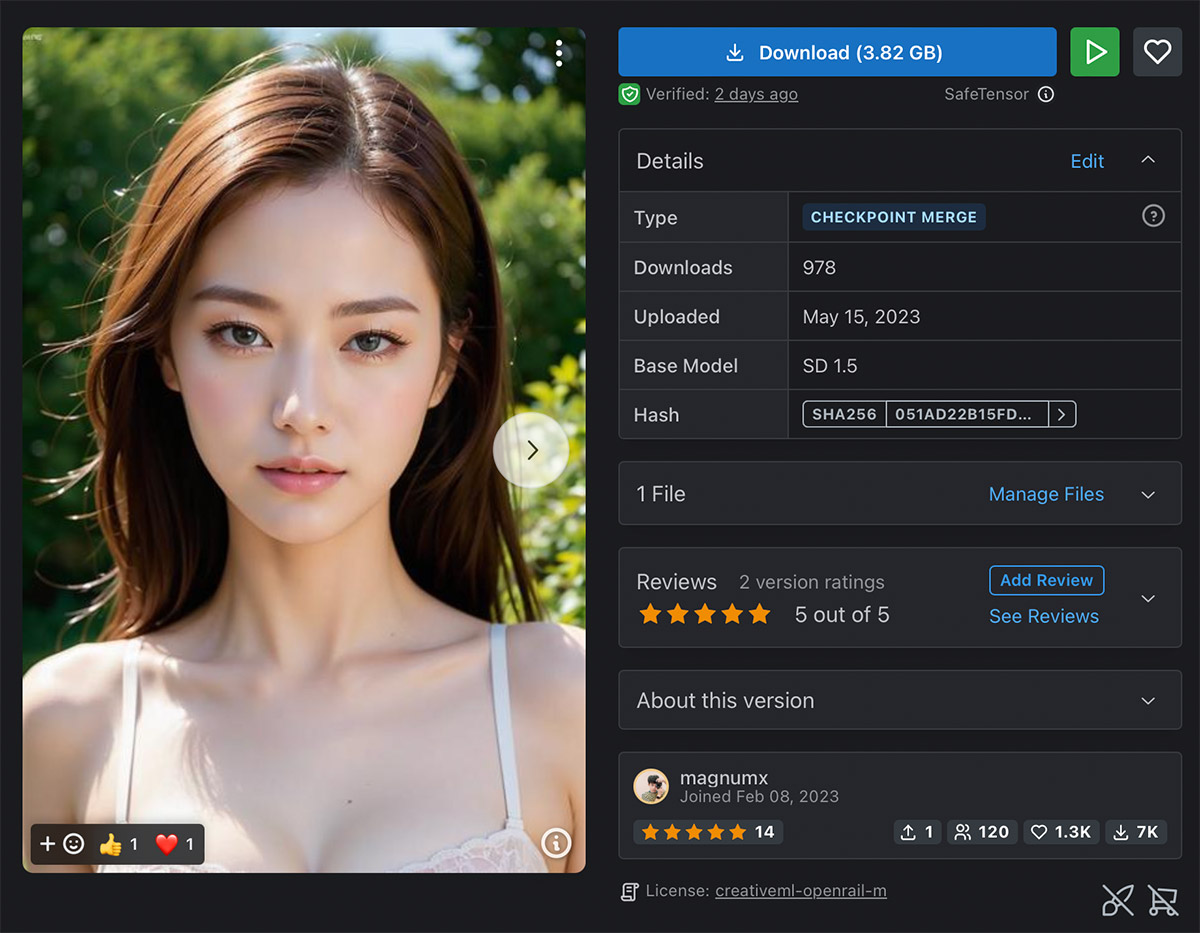Like the model with the heart button
This screenshot has width=1200, height=933.
[x=1157, y=52]
